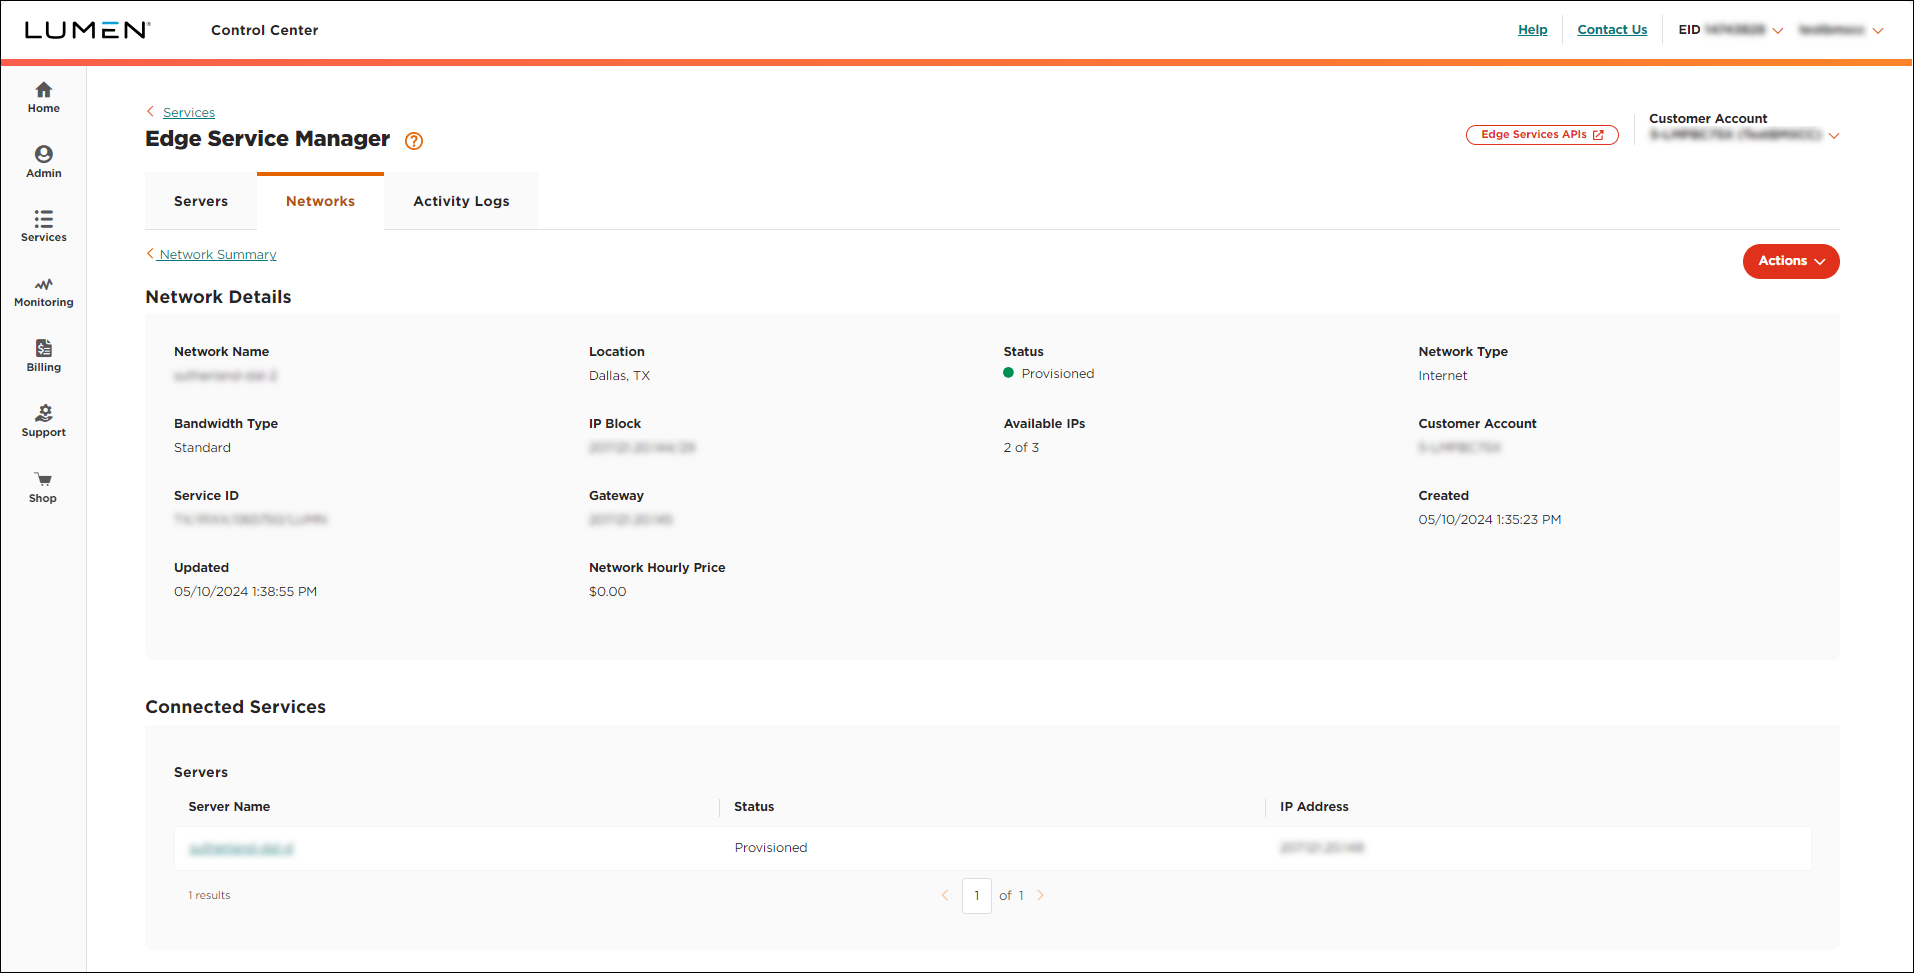Switch to the Servers tab
1914x973 pixels.
point(201,201)
